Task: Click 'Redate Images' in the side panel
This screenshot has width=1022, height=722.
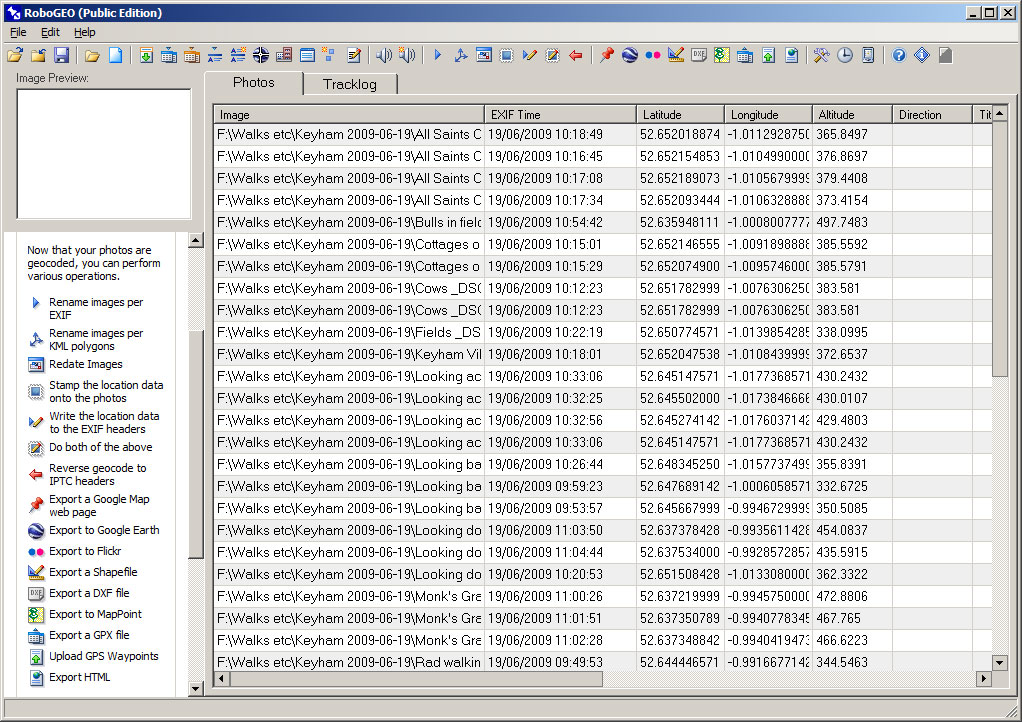Action: pos(85,364)
